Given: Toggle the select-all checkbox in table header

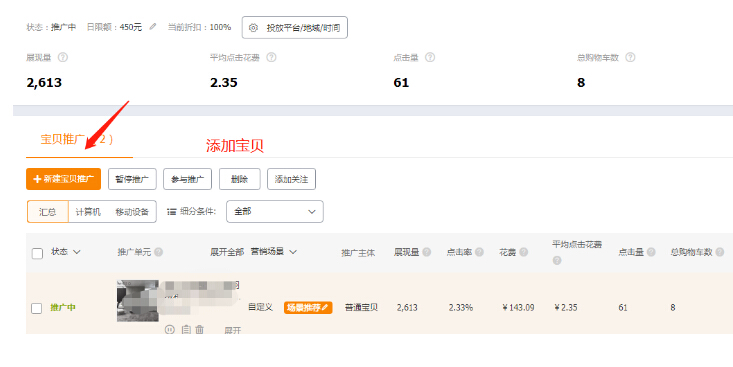Looking at the screenshot, I should [x=37, y=253].
